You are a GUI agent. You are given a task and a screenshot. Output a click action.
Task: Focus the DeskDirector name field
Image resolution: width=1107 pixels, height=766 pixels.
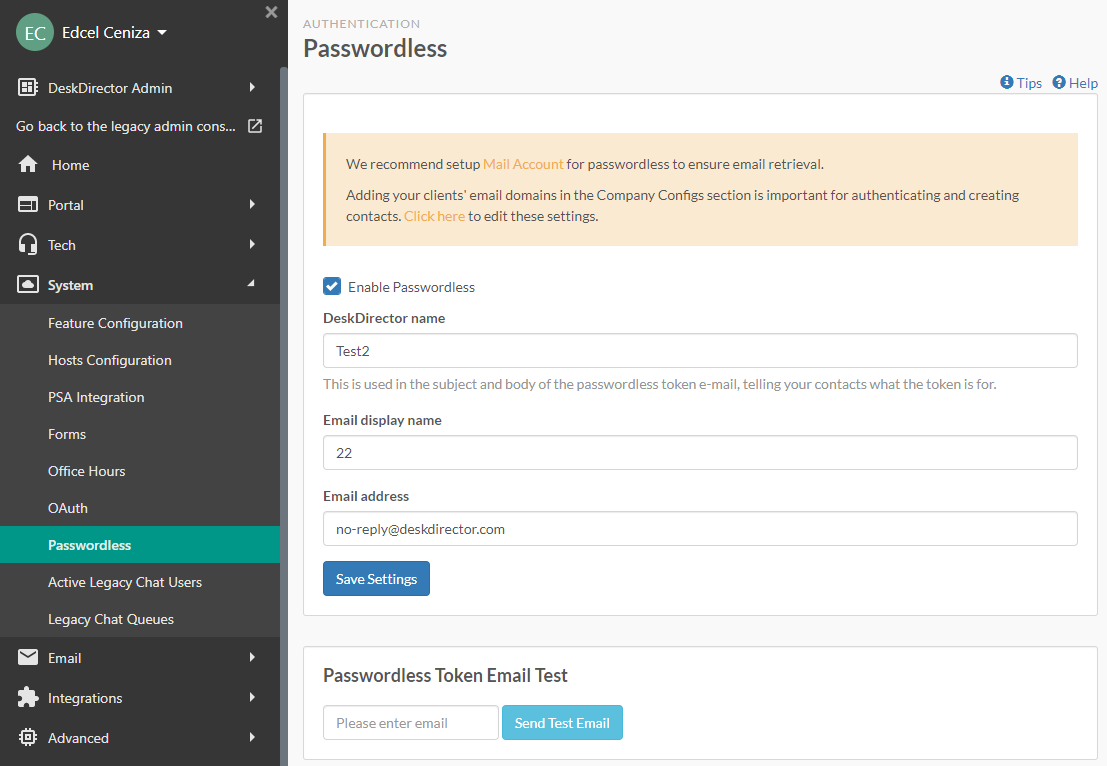point(700,351)
